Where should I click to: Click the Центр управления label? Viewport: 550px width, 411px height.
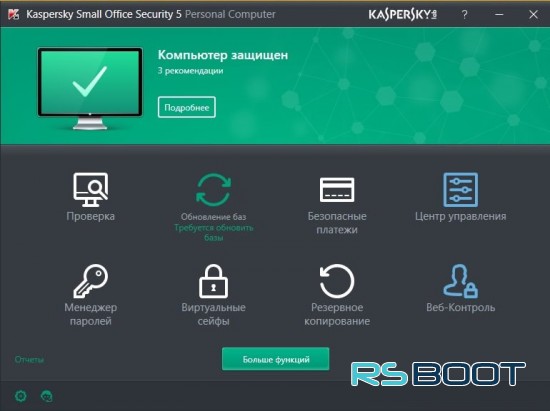pyautogui.click(x=461, y=216)
